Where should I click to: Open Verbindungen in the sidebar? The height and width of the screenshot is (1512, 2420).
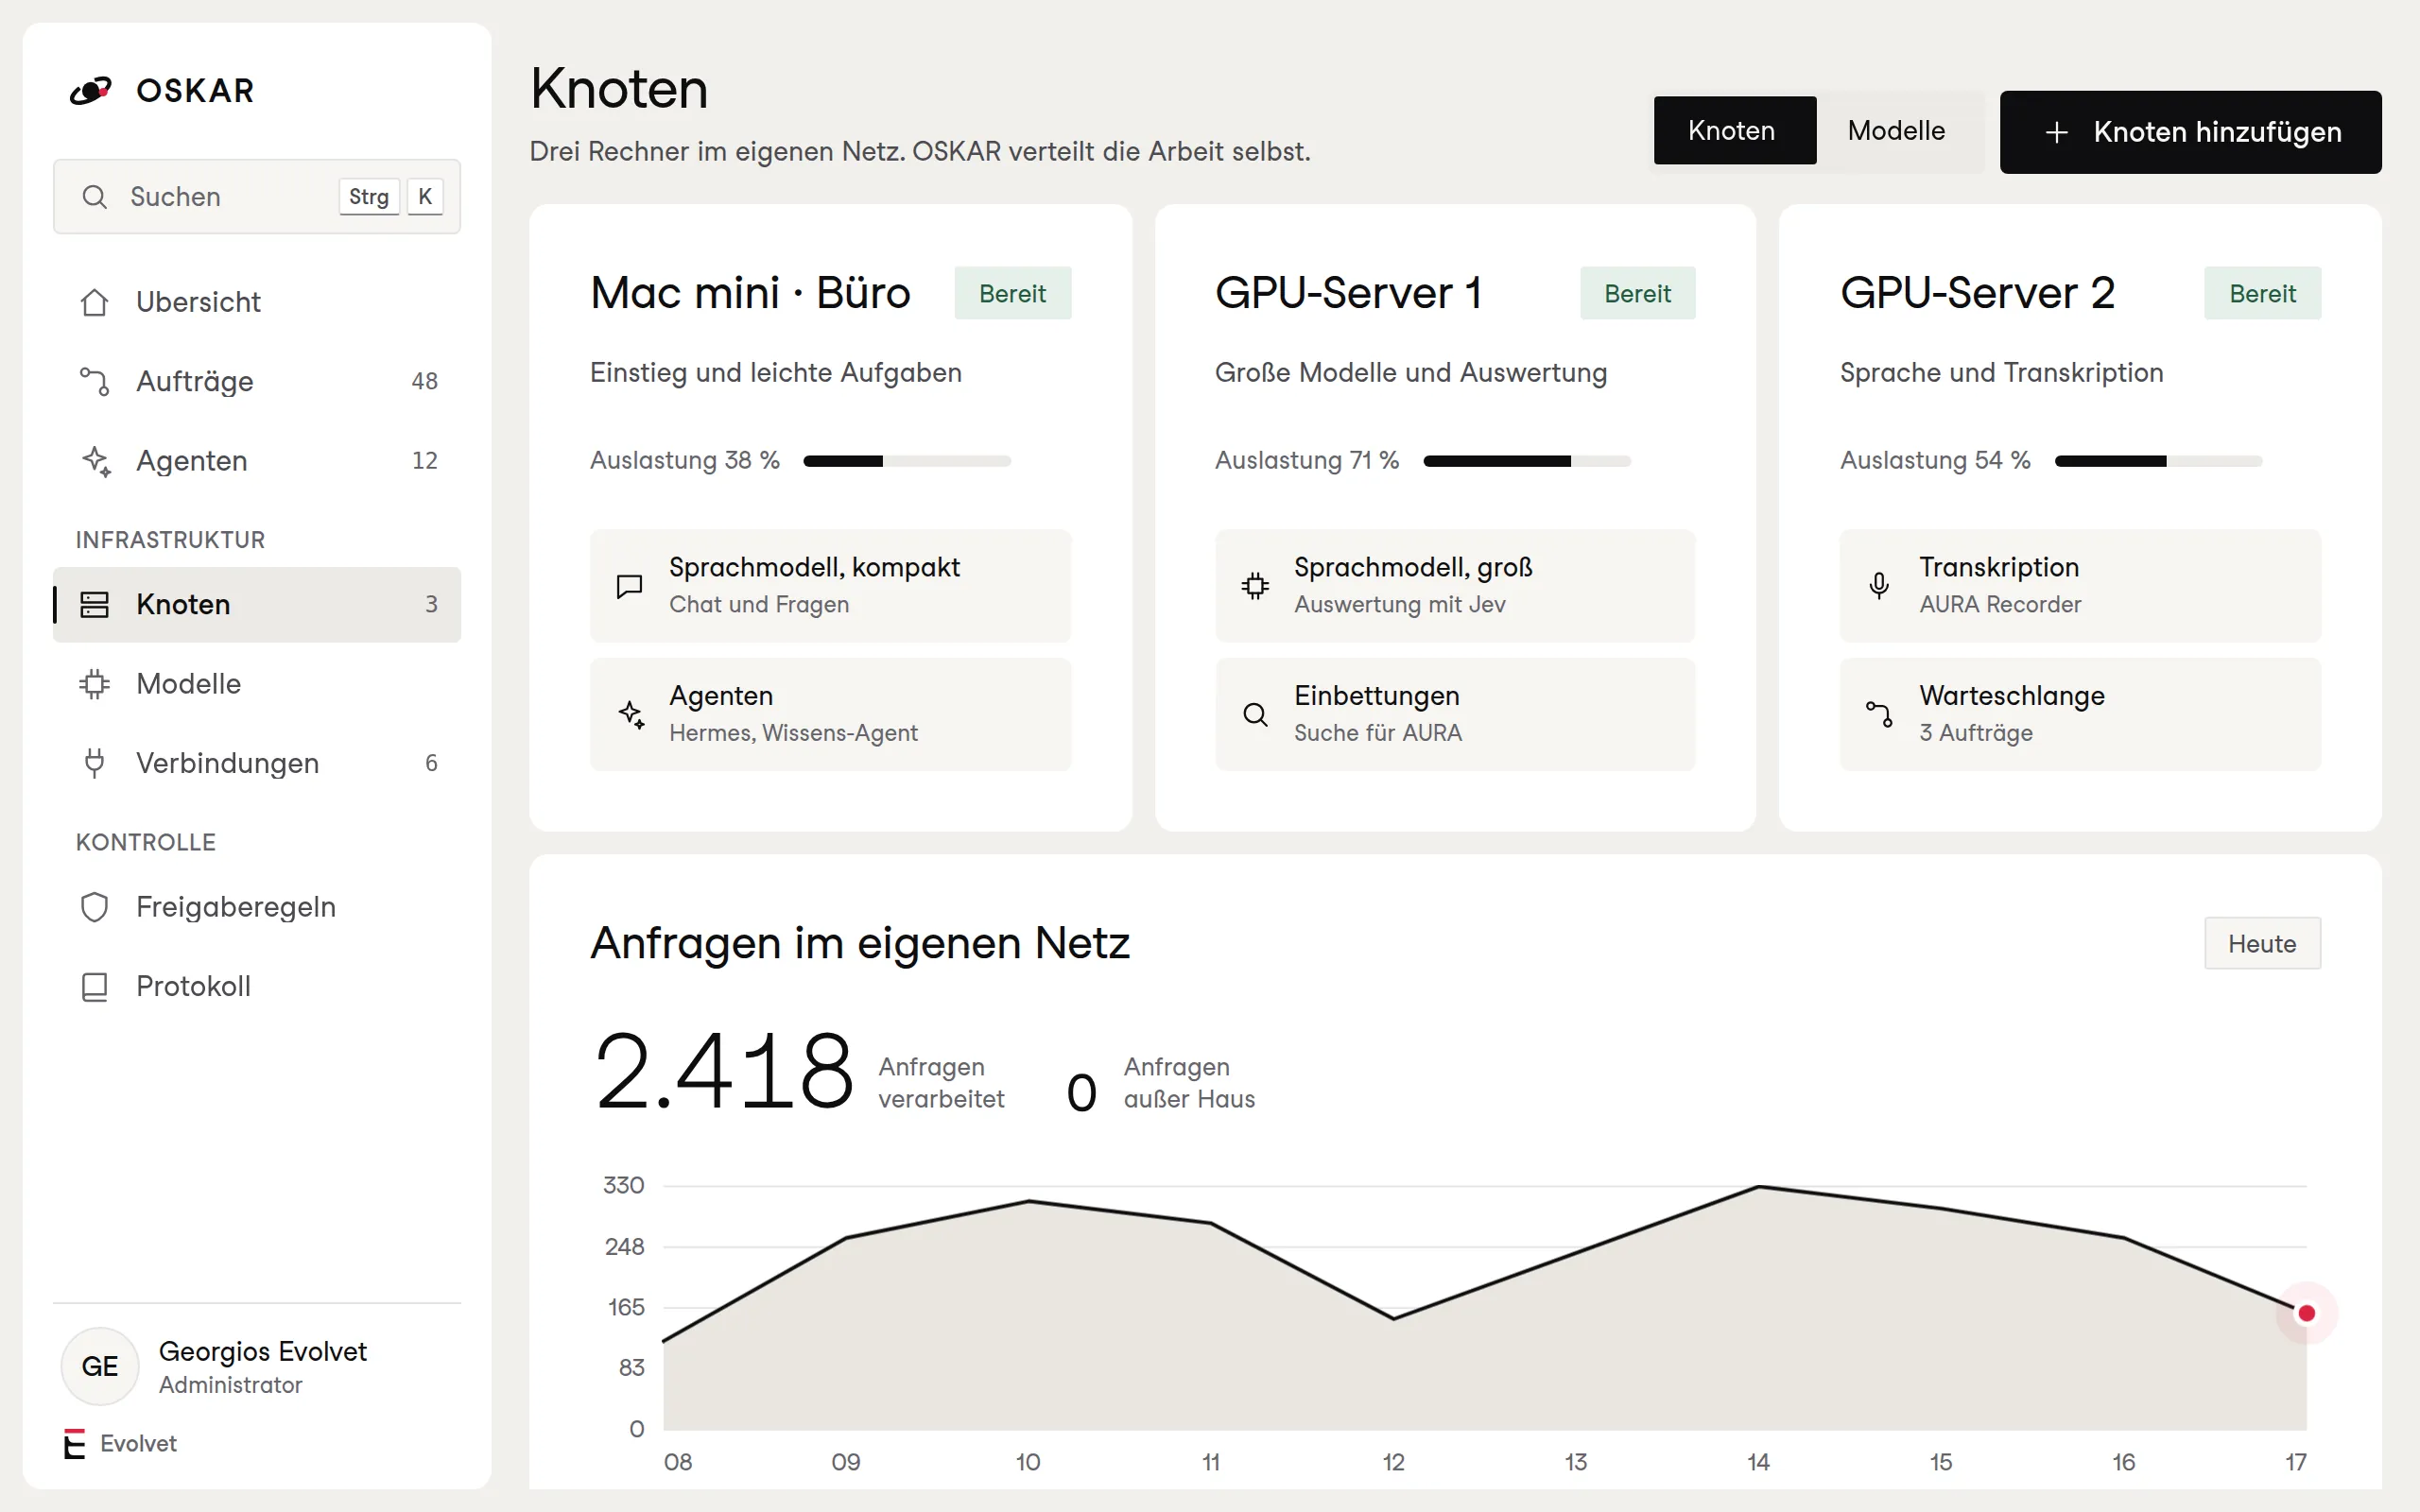click(x=257, y=763)
